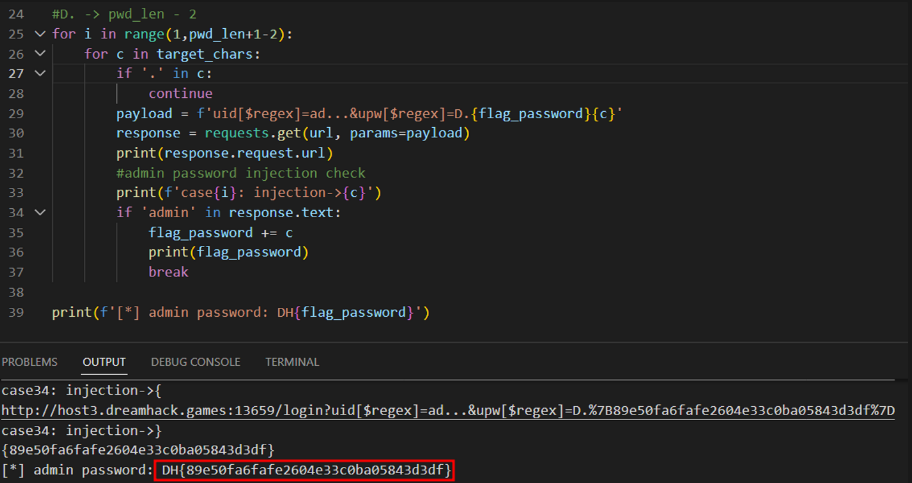Open the dreamhack login URL in output

point(448,410)
